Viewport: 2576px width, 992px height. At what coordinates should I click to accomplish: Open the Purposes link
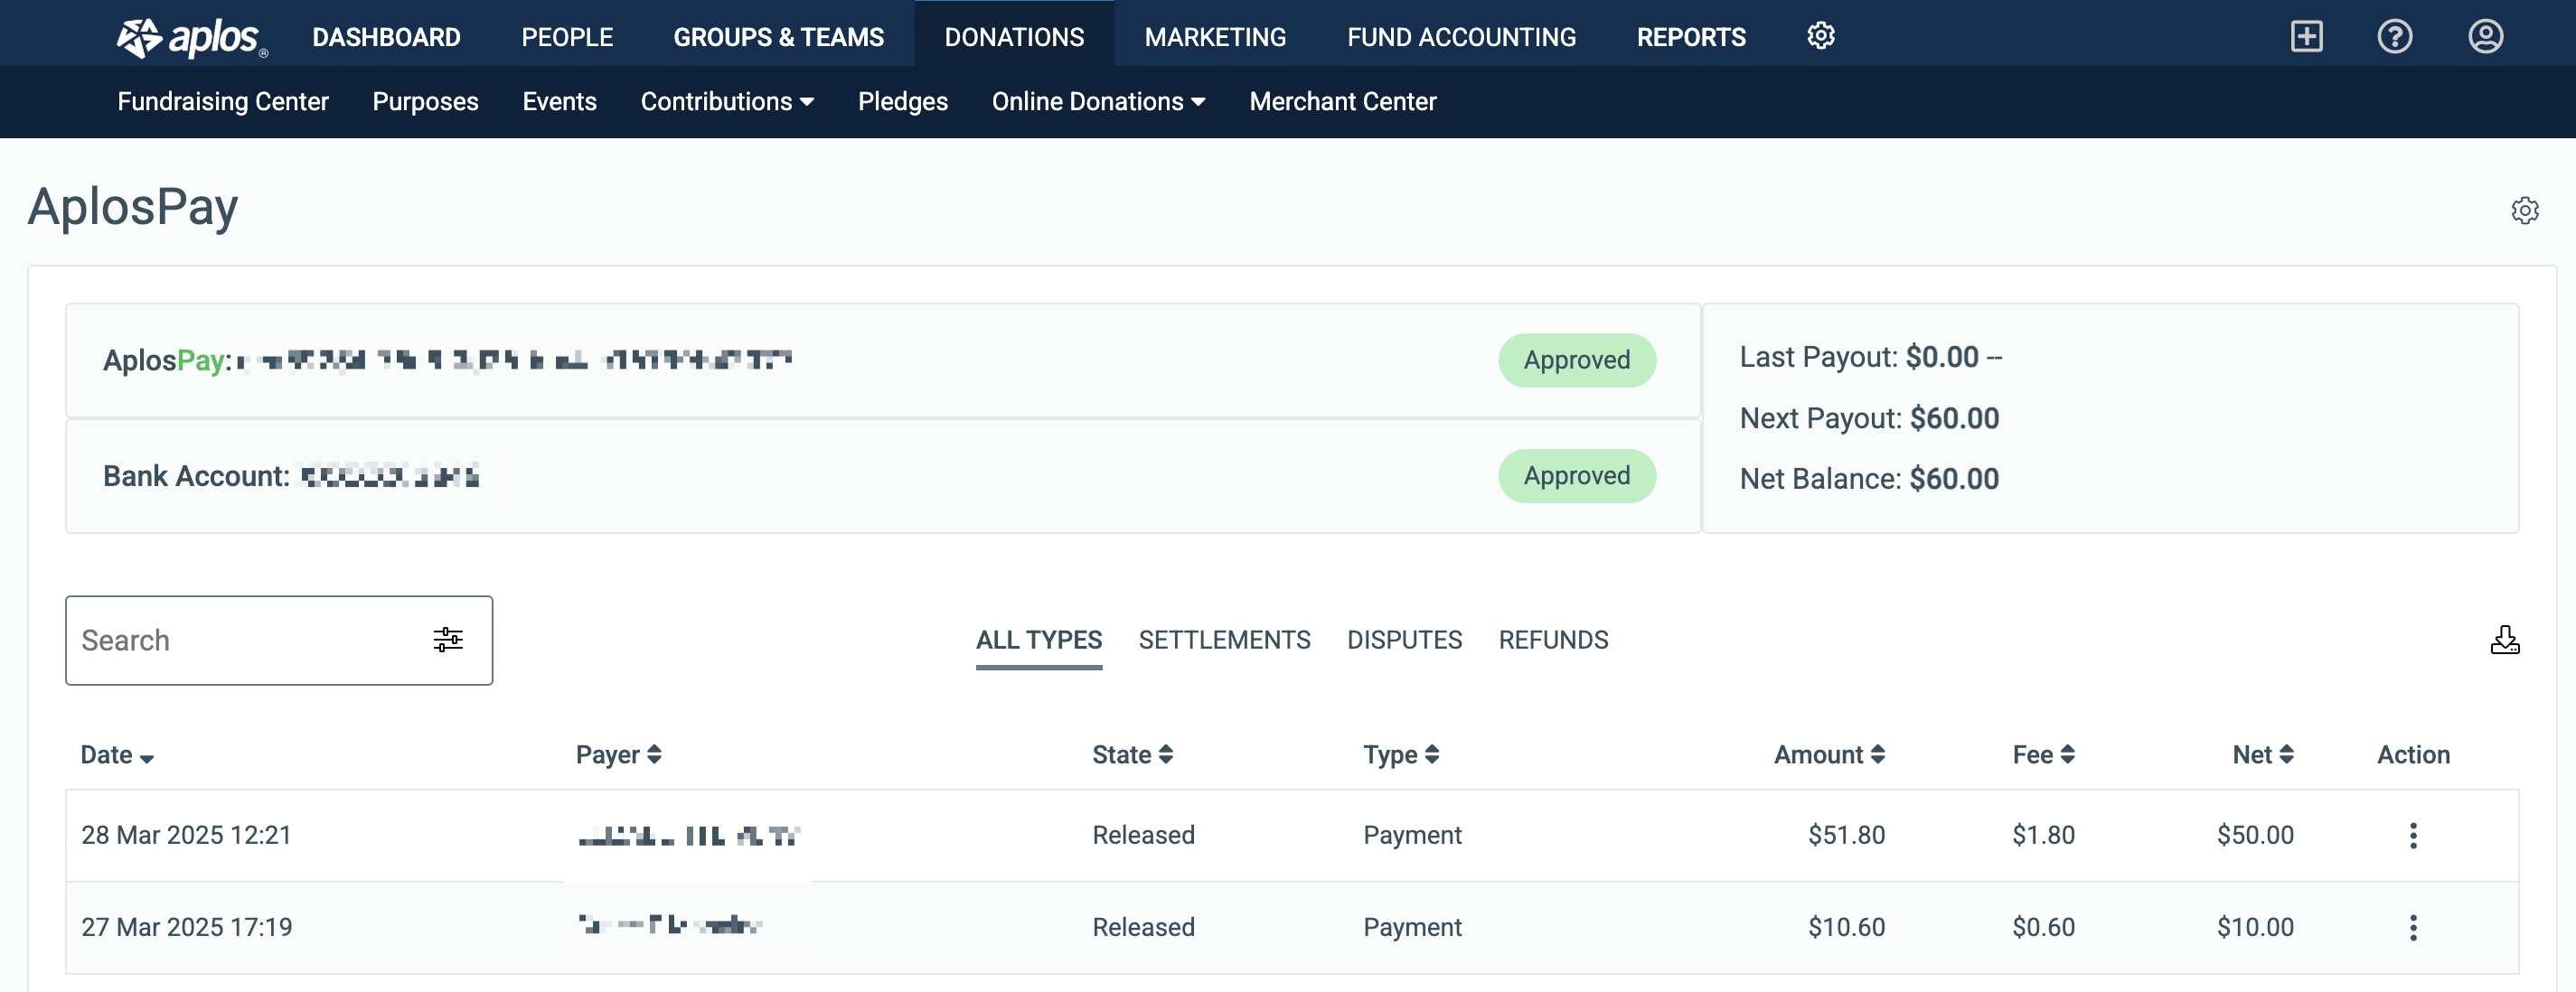click(x=425, y=102)
